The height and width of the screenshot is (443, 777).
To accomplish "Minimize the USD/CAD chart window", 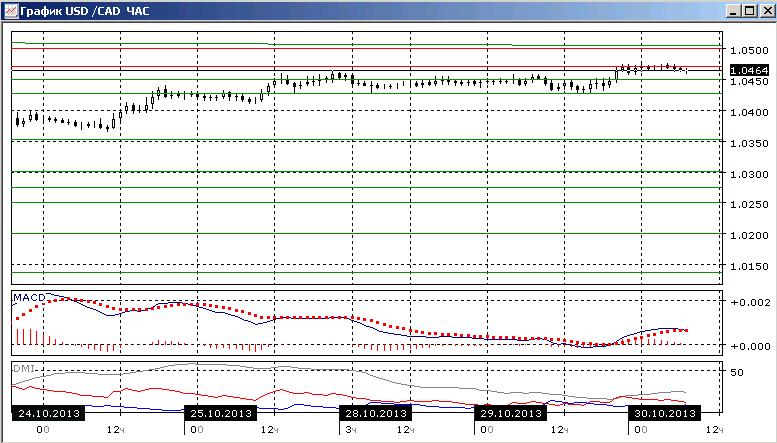I will 734,11.
